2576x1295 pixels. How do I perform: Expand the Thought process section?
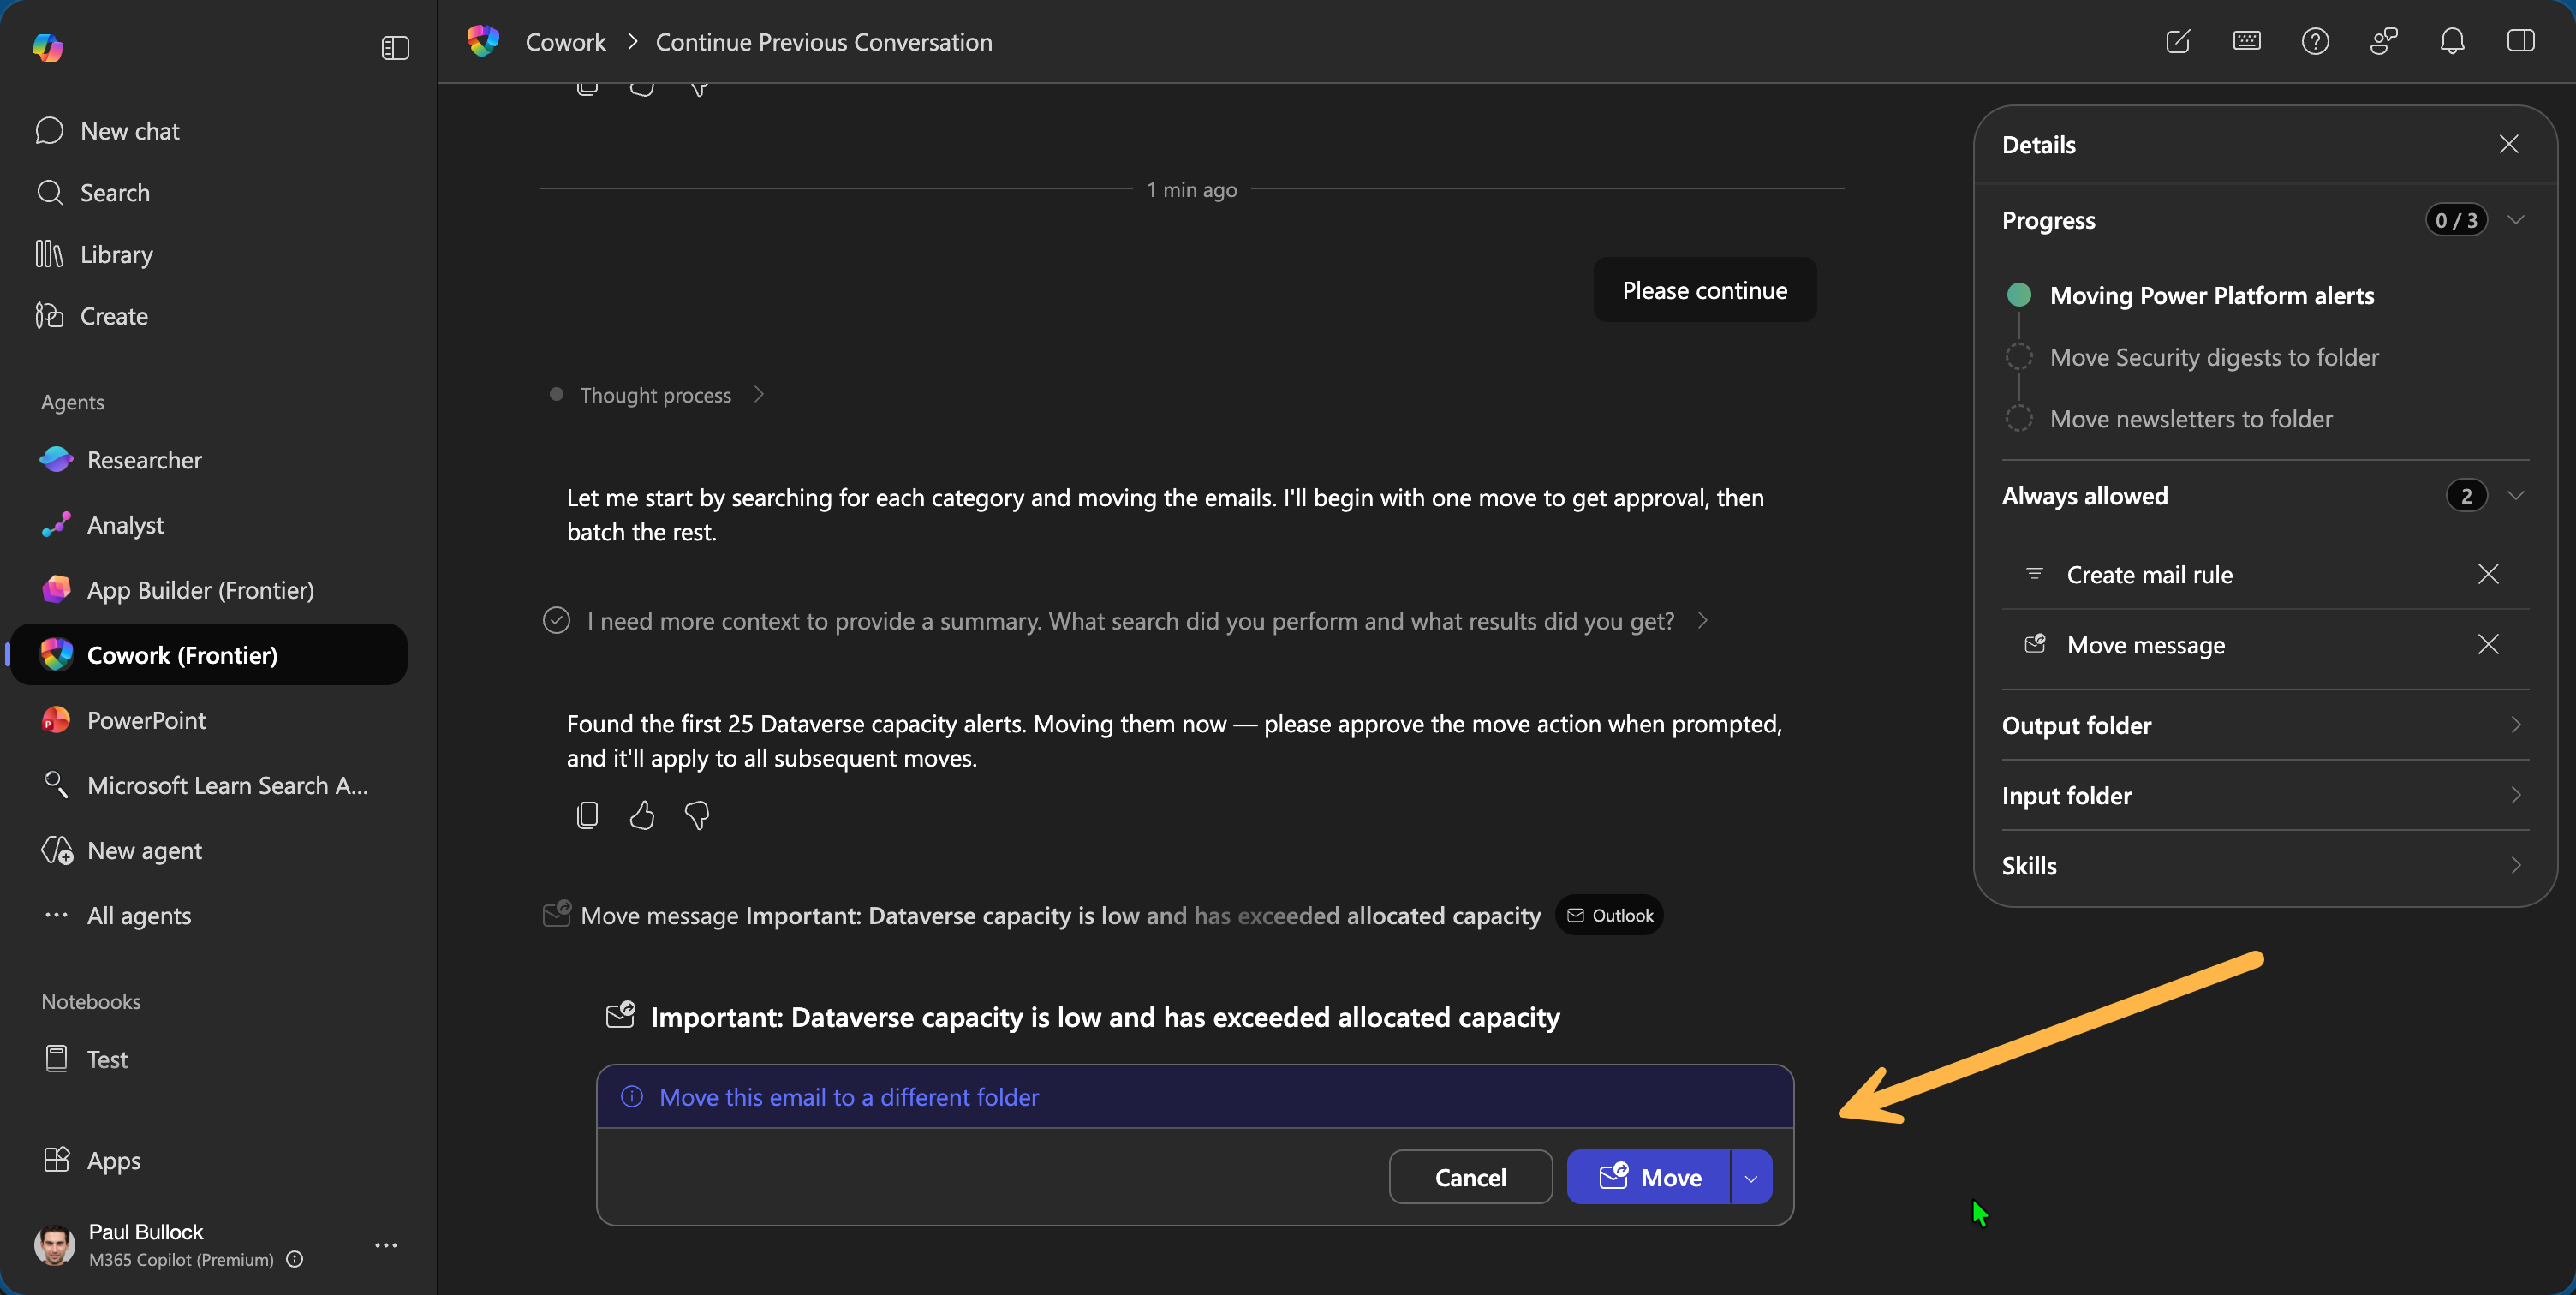click(x=656, y=395)
